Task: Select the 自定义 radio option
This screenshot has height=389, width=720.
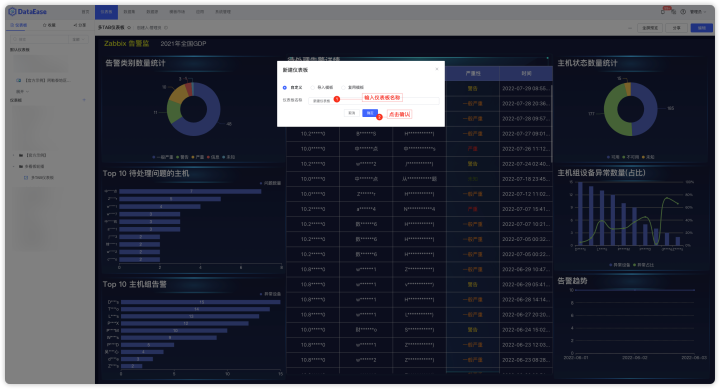Action: (x=285, y=87)
